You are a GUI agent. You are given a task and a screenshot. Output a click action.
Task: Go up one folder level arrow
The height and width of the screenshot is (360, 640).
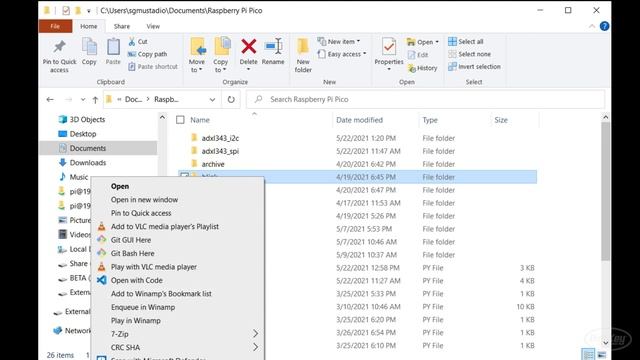pyautogui.click(x=95, y=99)
